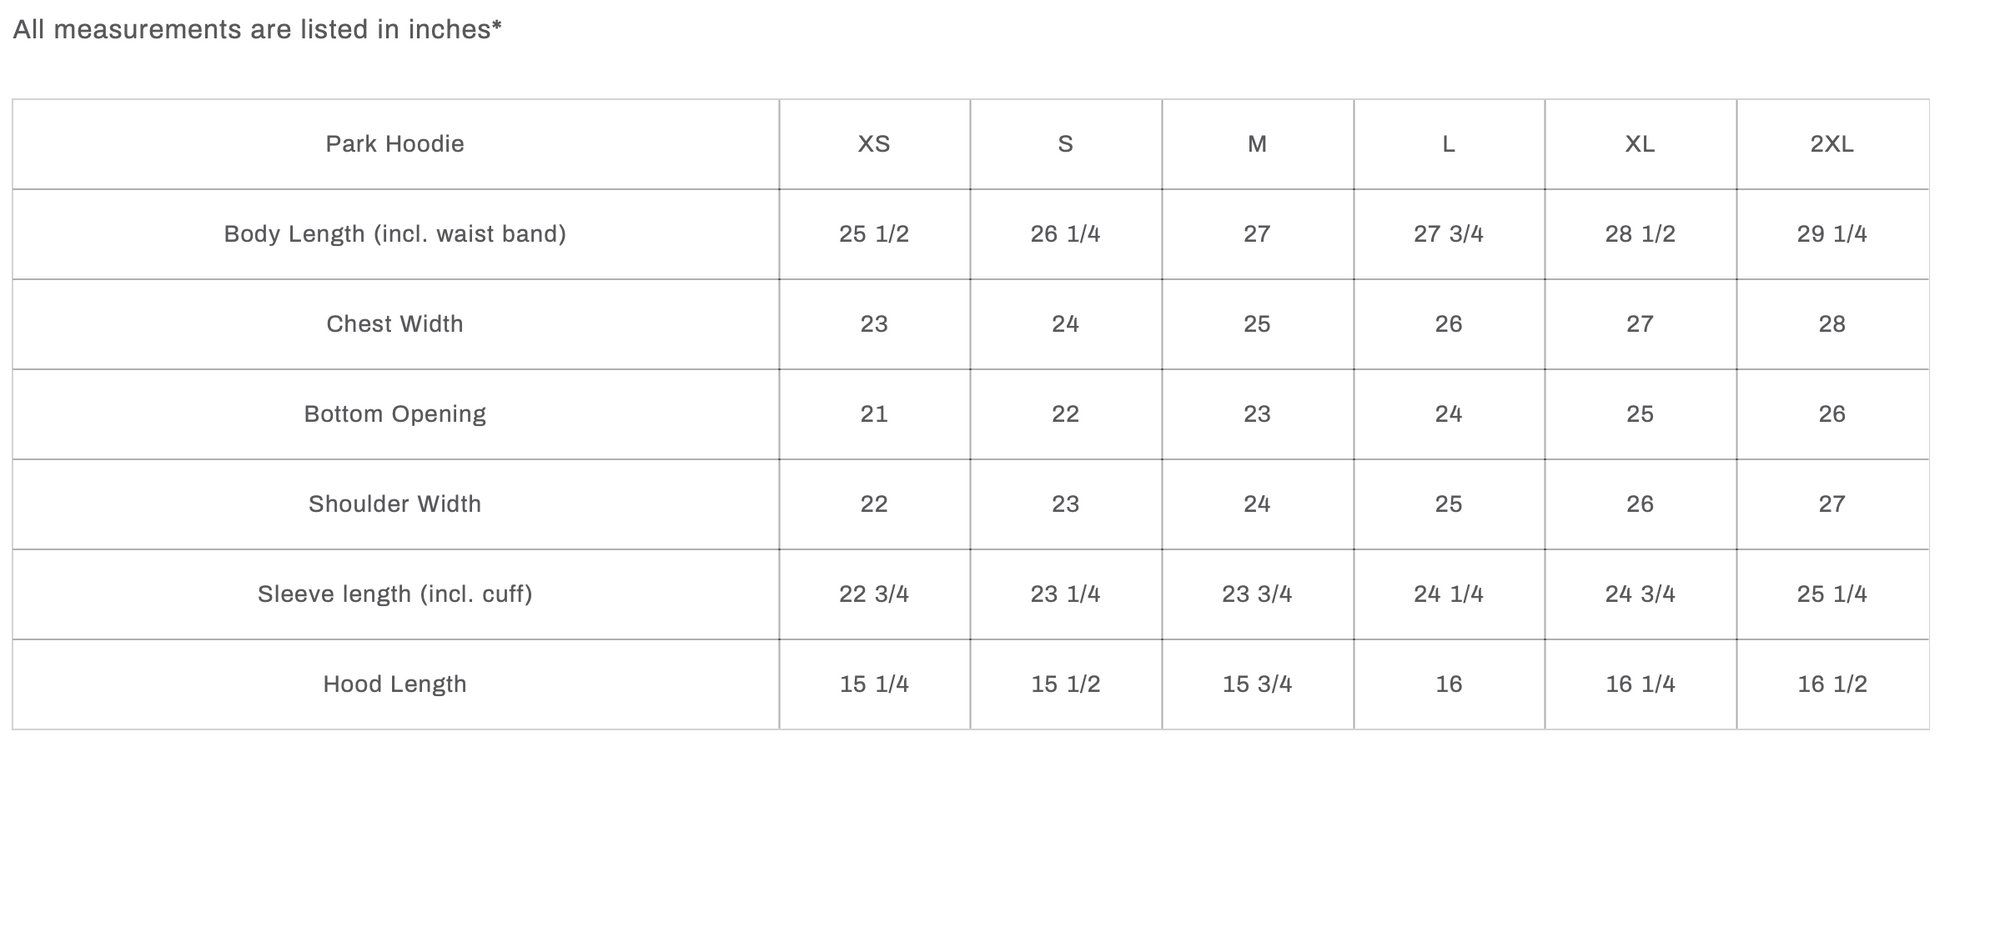The image size is (2000, 937).
Task: Click the Shoulder Width row label
Action: (x=395, y=504)
